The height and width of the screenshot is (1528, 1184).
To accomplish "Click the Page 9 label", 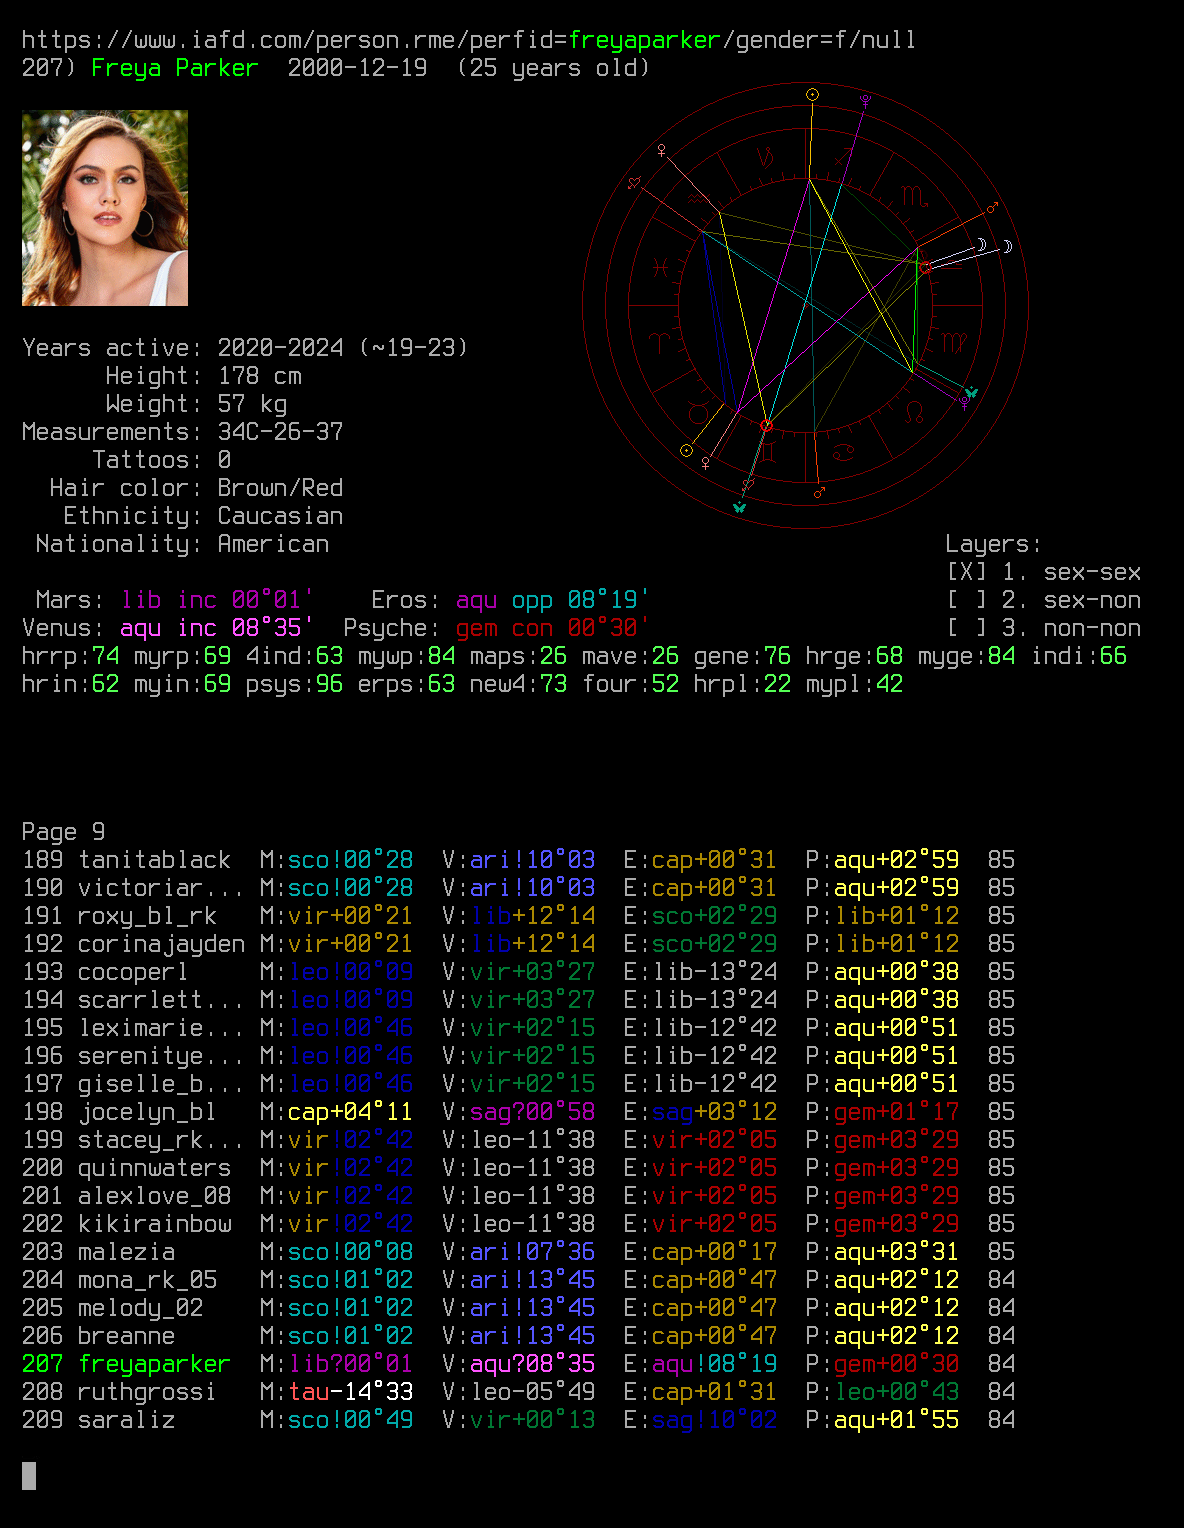I will [x=63, y=832].
